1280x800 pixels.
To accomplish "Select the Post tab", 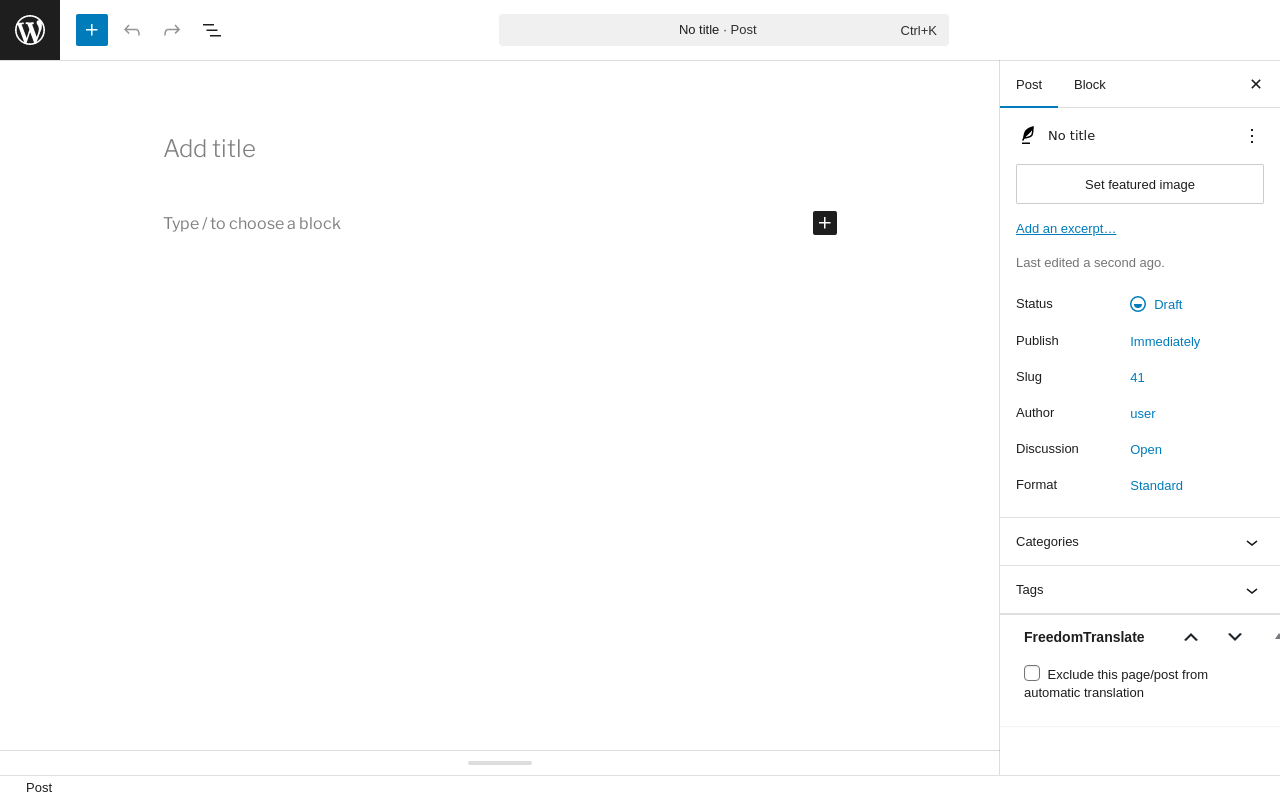I will [x=1029, y=84].
